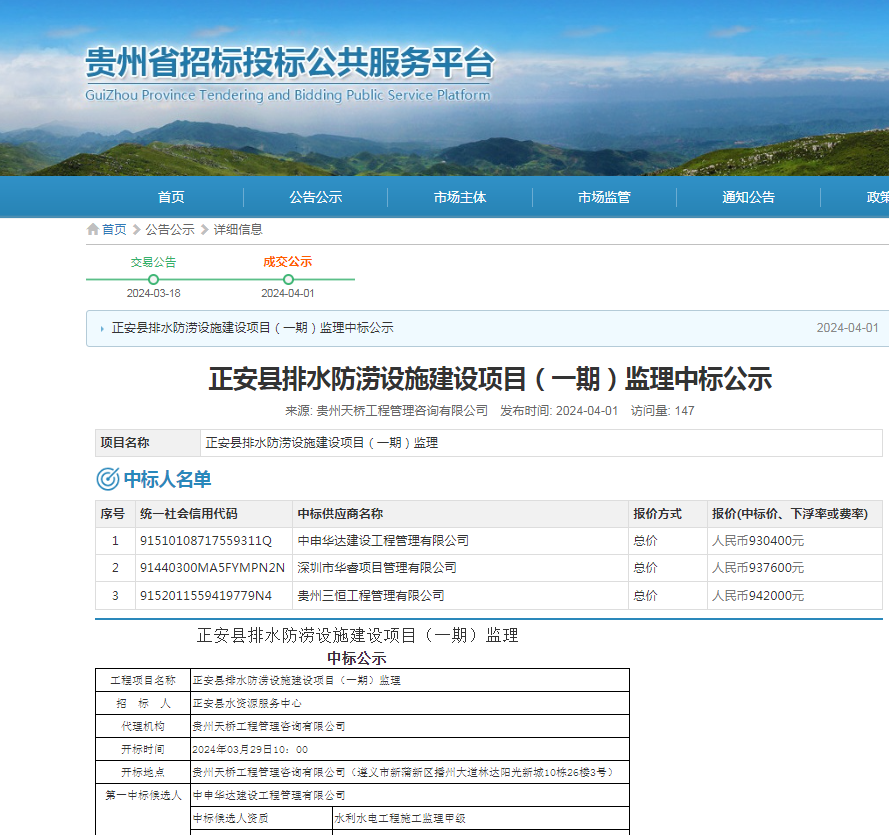Open 通知公告 navigation item
The image size is (889, 835).
(x=748, y=197)
